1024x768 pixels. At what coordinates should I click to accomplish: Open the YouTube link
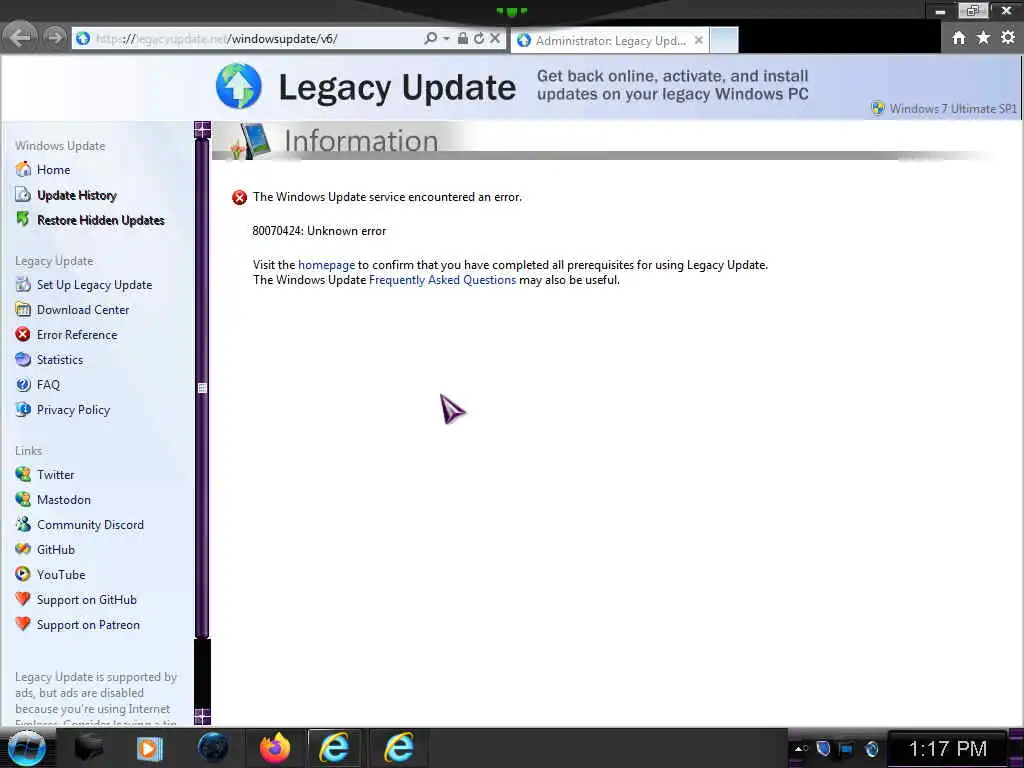pyautogui.click(x=61, y=575)
